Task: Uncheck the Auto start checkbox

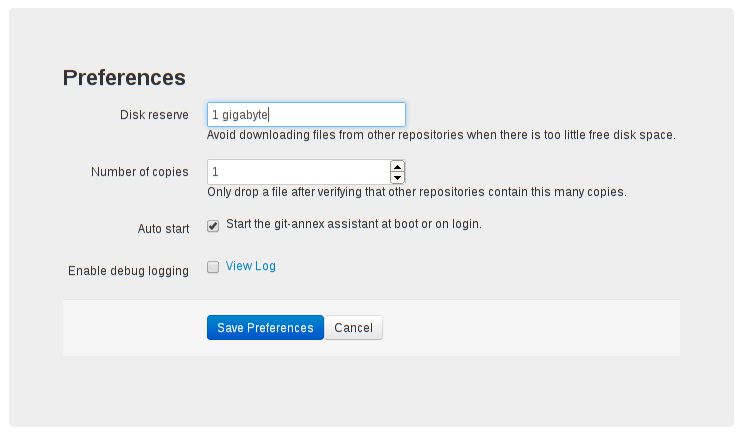Action: pos(213,226)
